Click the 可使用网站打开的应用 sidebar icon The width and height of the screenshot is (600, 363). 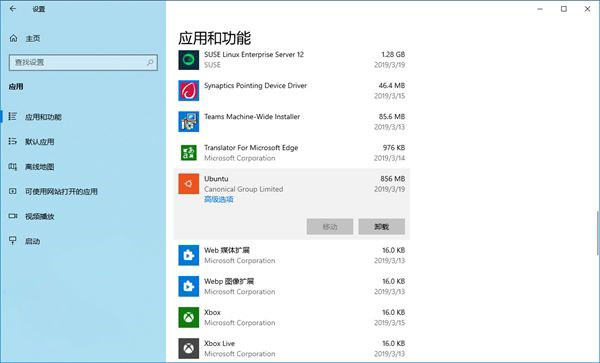point(13,191)
